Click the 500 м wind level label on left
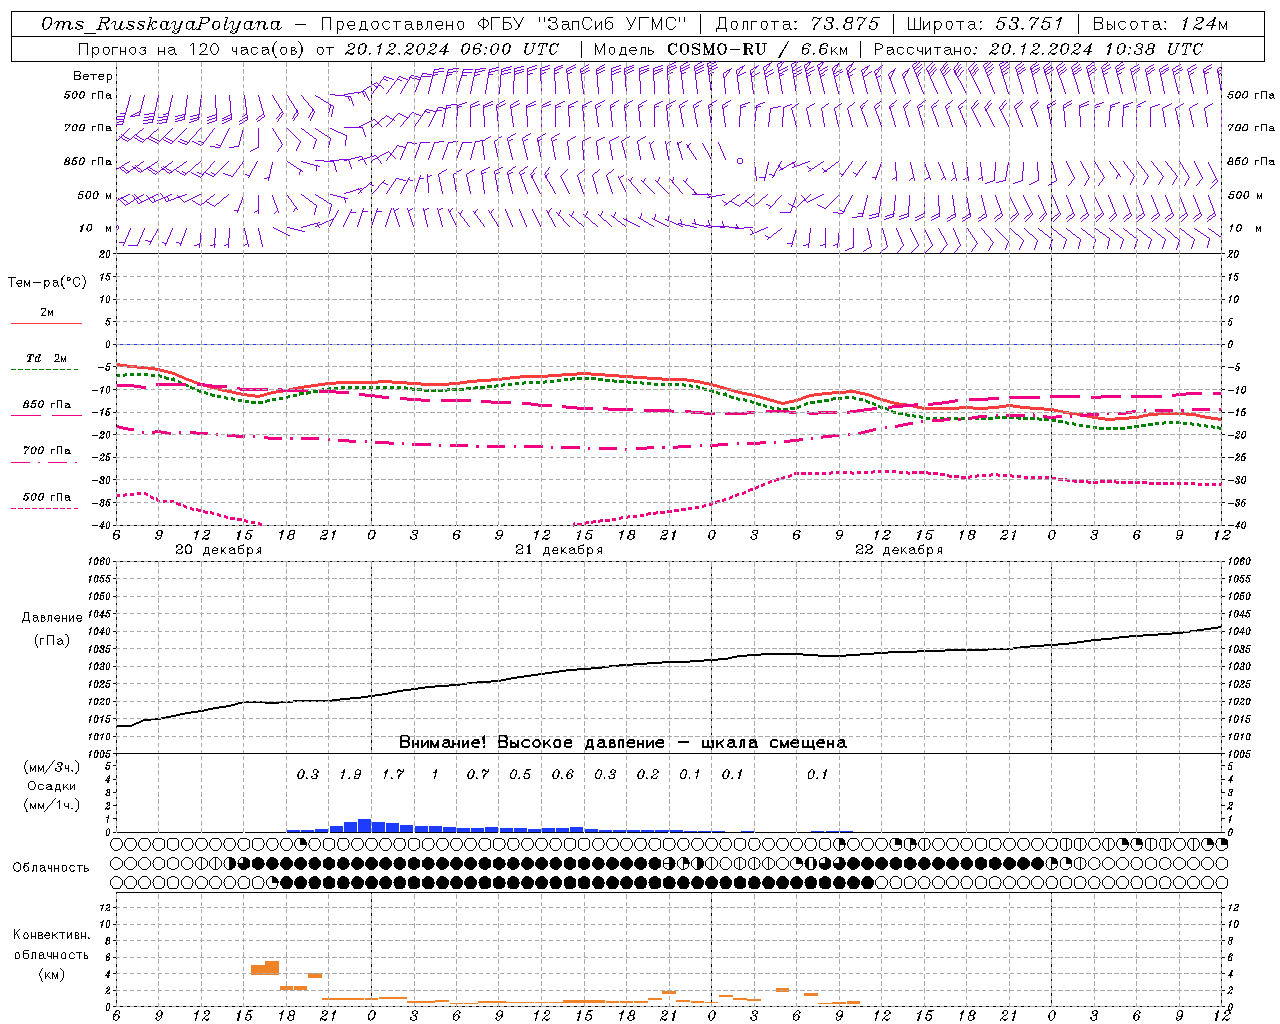1280x1024 pixels. pos(95,195)
